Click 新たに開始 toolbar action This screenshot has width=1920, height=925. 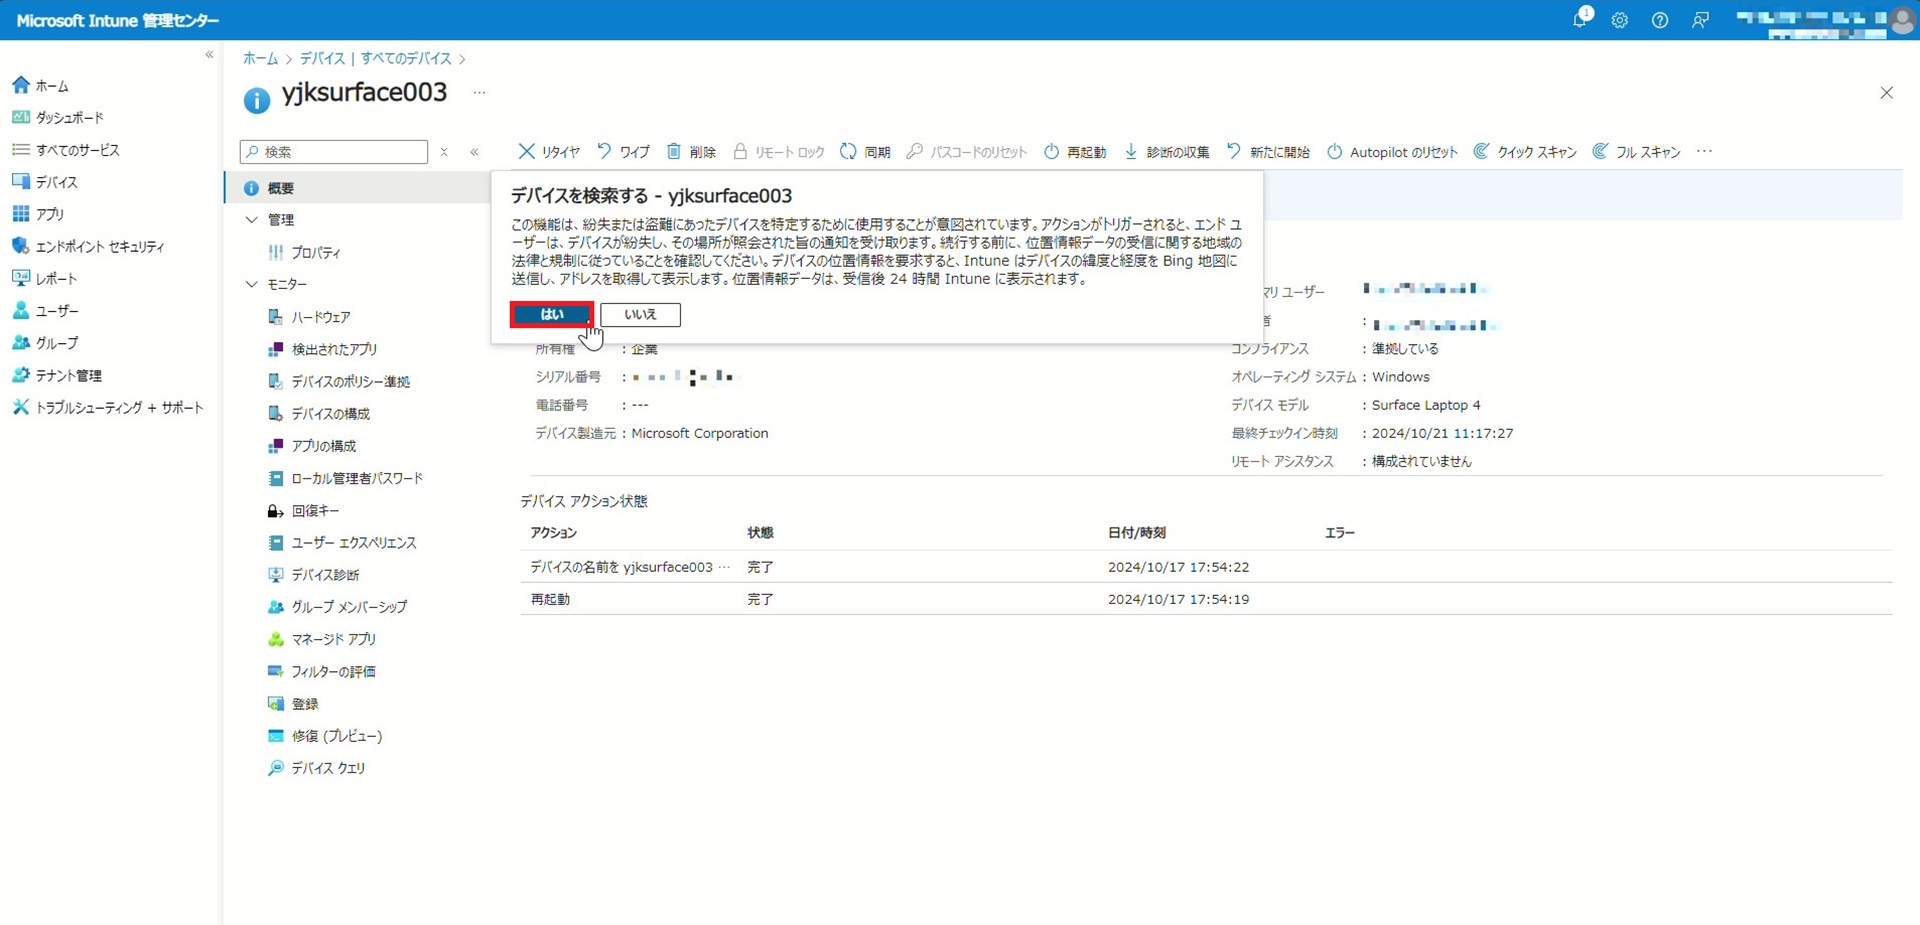coord(1268,152)
